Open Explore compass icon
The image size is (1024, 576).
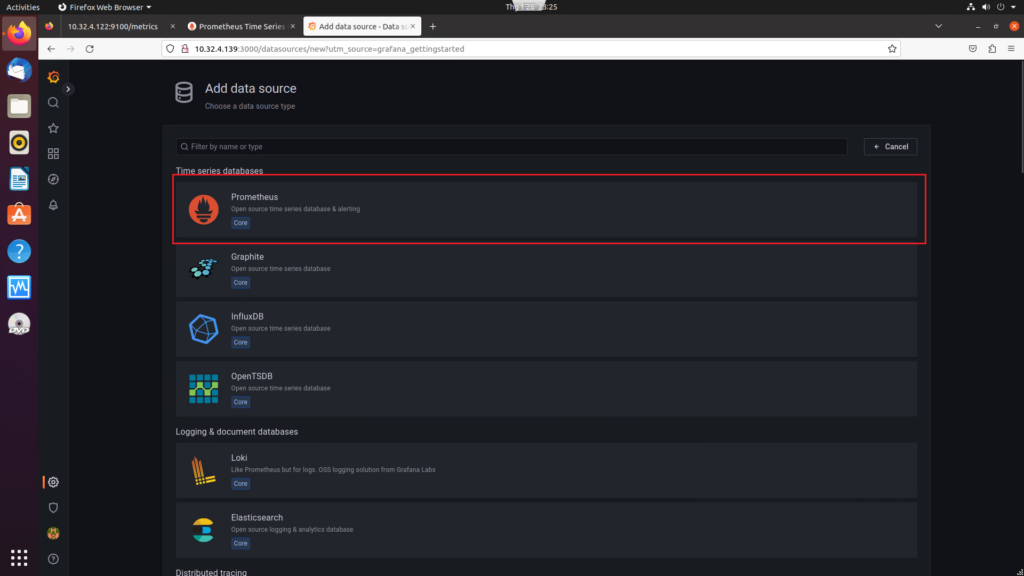(54, 179)
